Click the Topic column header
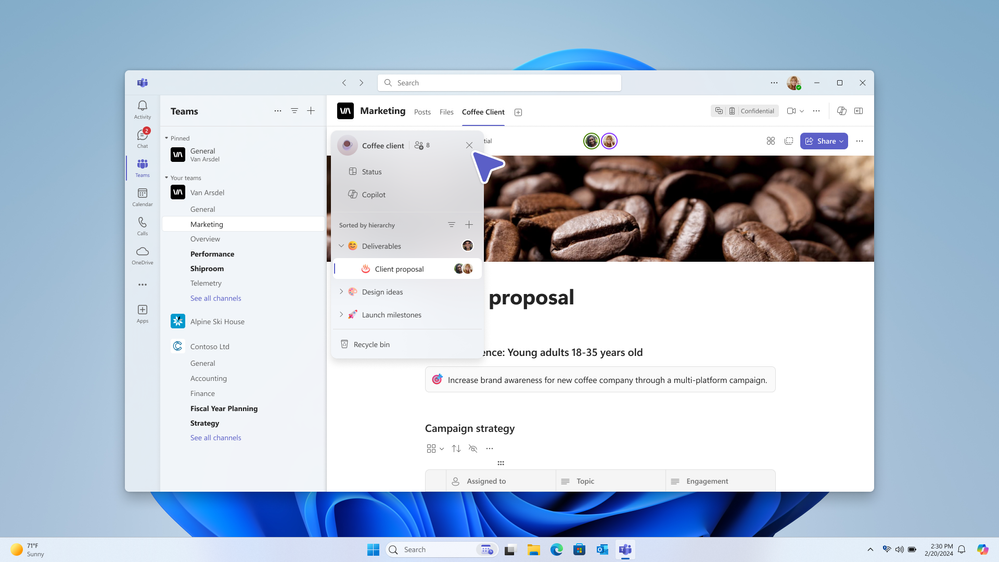This screenshot has width=999, height=562. point(610,481)
